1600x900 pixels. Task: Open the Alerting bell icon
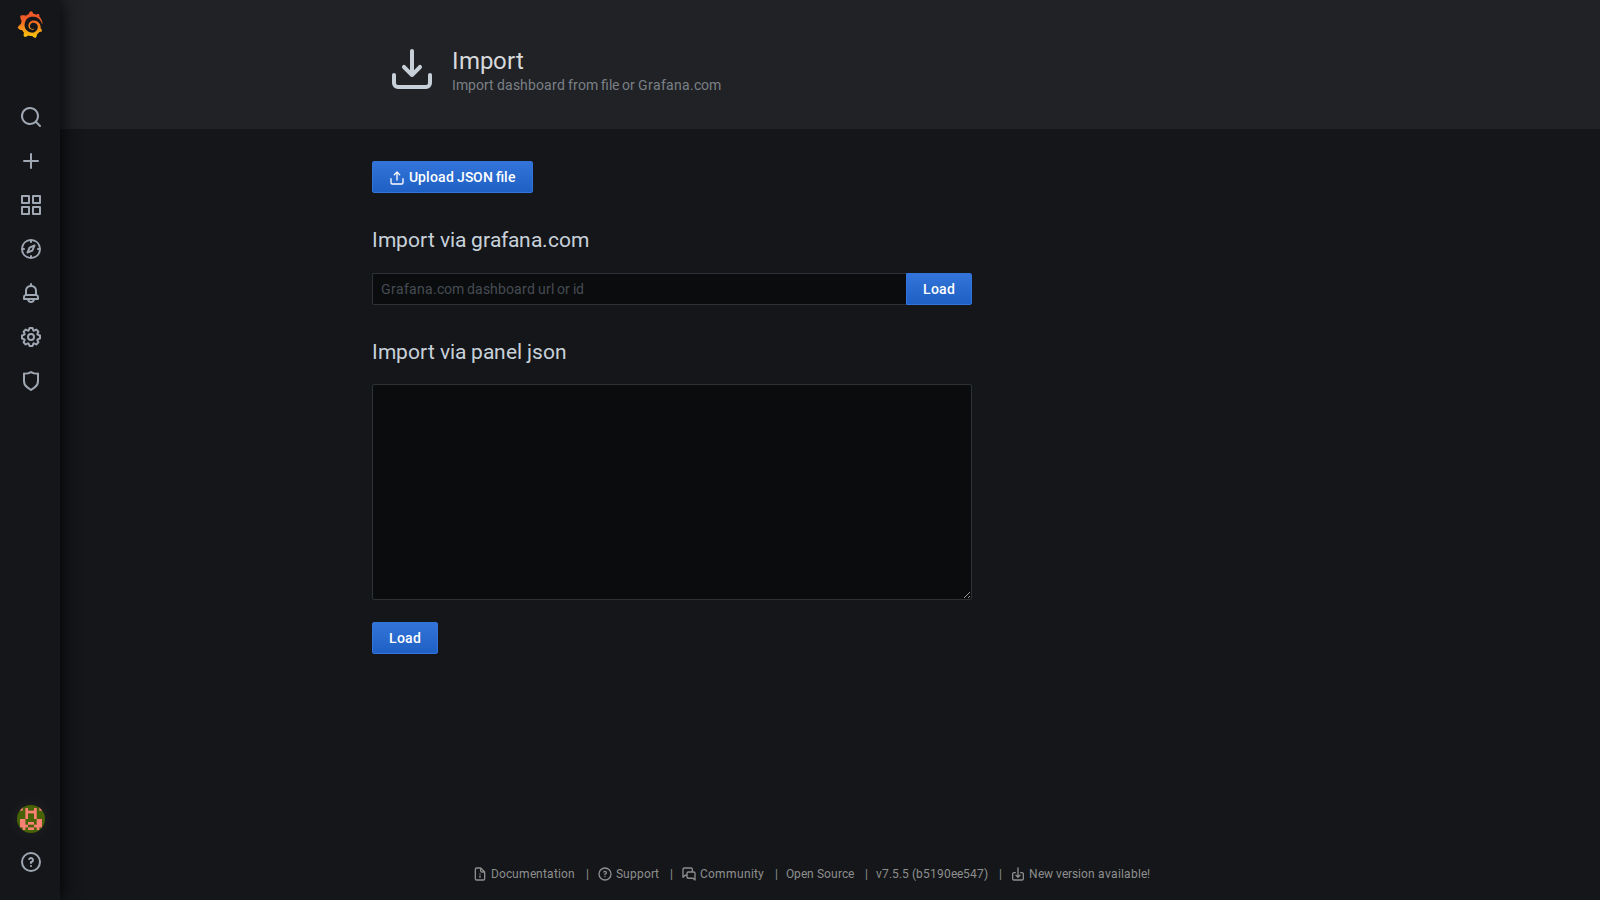(x=31, y=293)
